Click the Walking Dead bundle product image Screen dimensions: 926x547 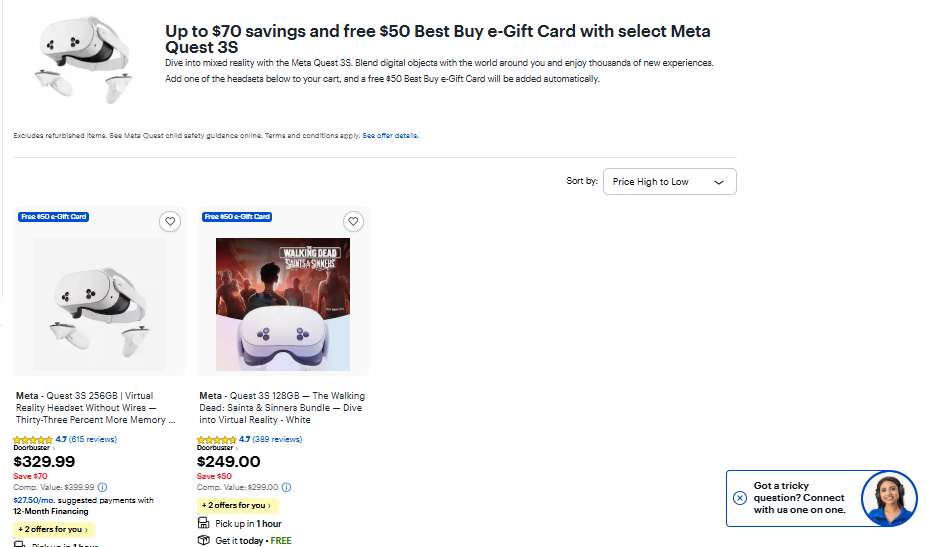(x=283, y=302)
